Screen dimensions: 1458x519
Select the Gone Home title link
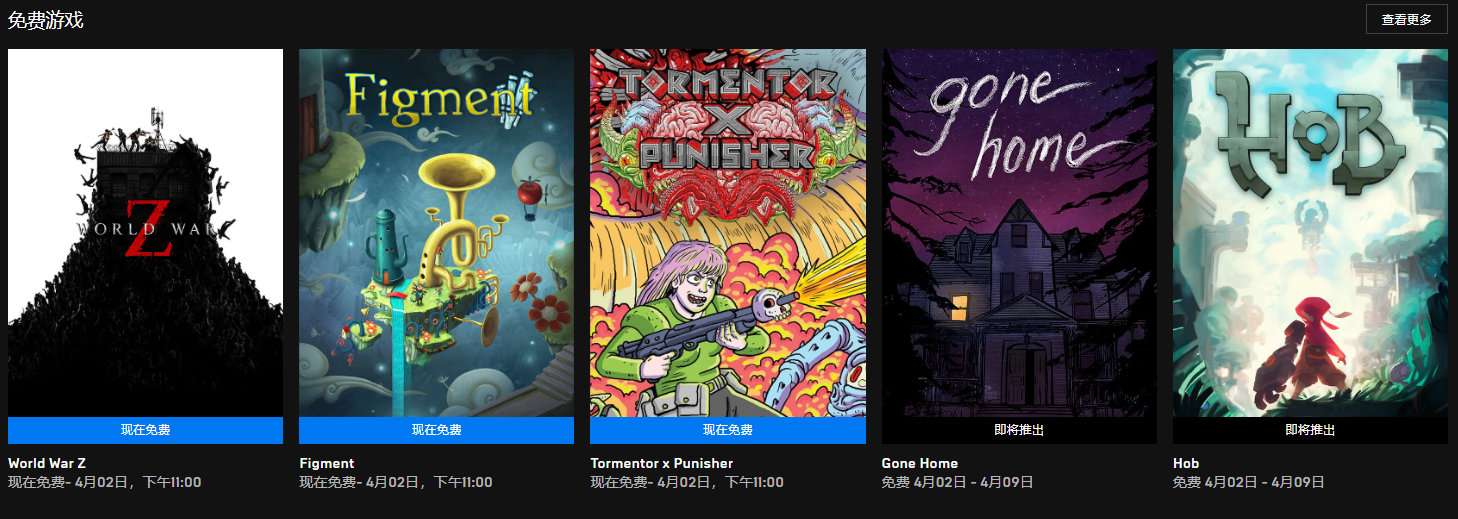point(920,463)
